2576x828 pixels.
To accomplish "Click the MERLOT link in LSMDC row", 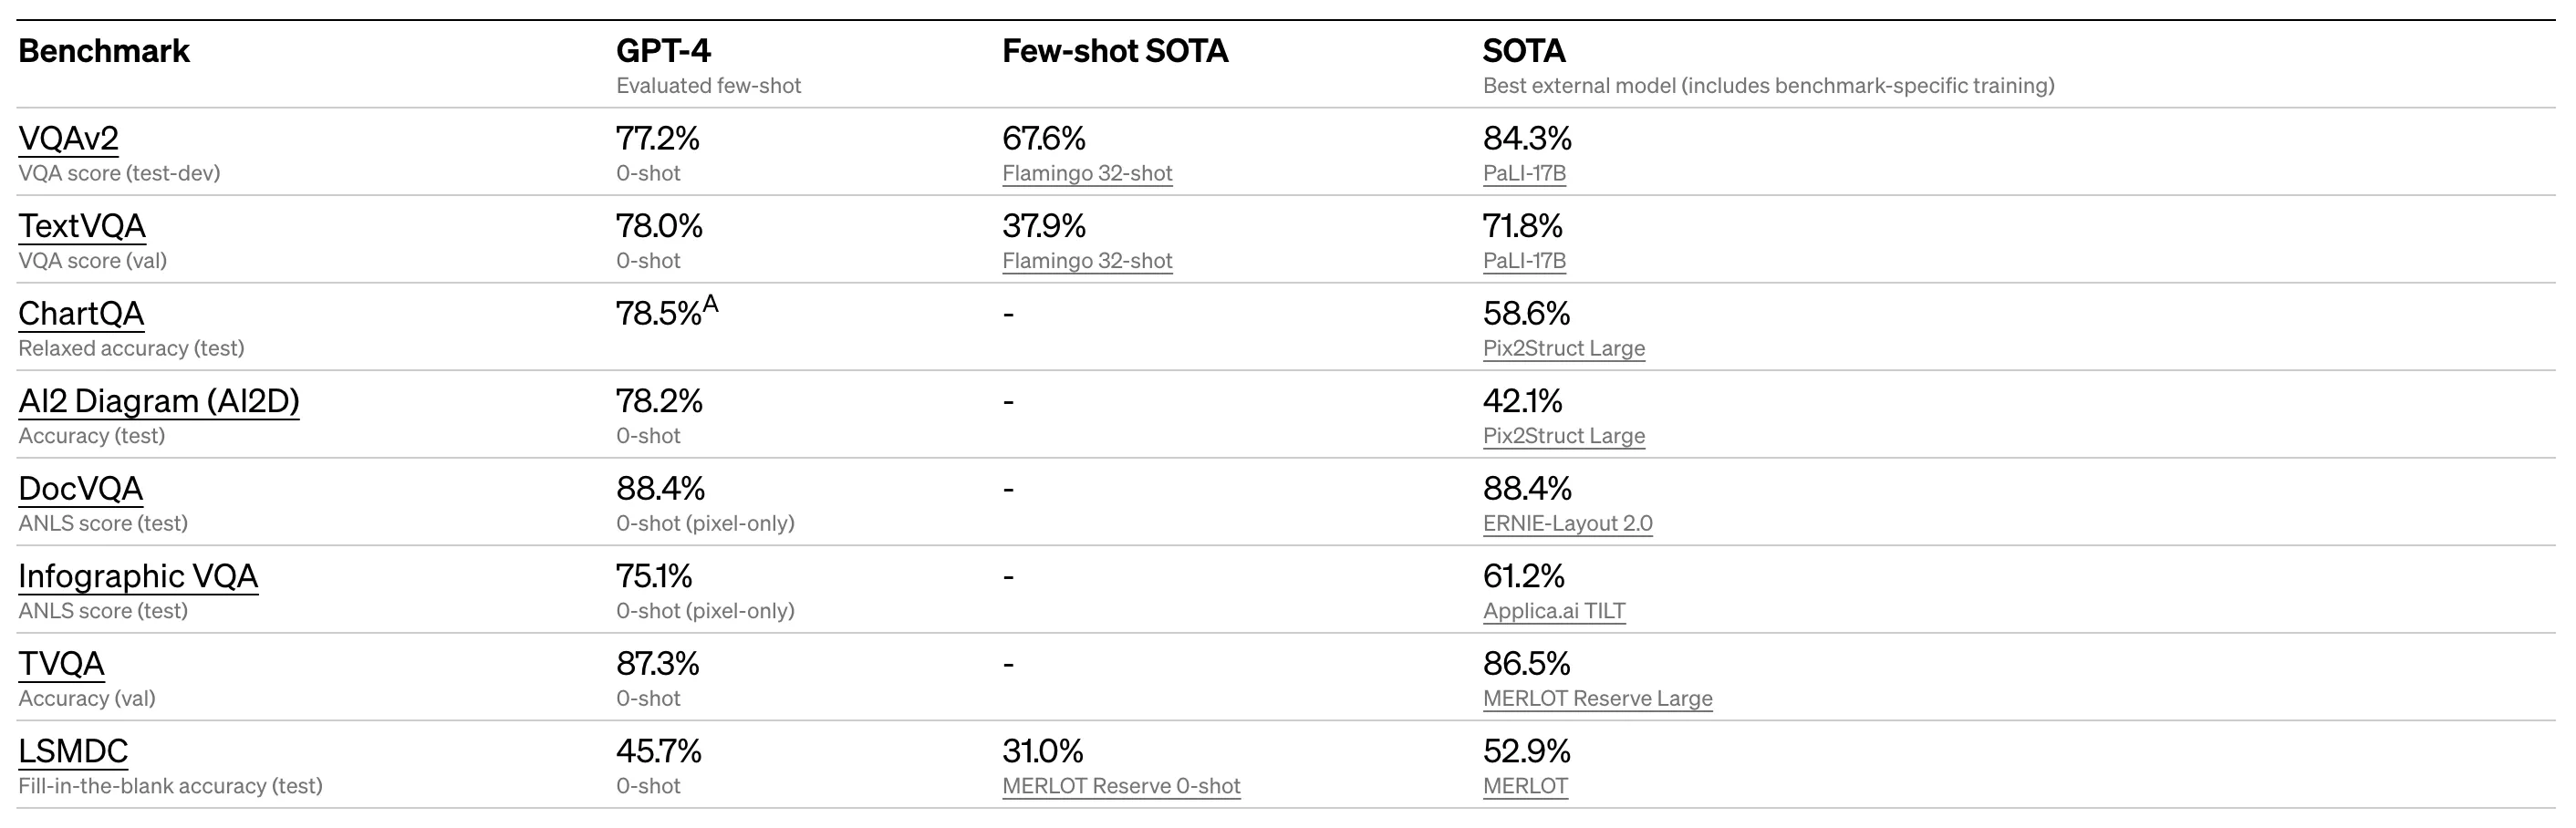I will point(1525,786).
